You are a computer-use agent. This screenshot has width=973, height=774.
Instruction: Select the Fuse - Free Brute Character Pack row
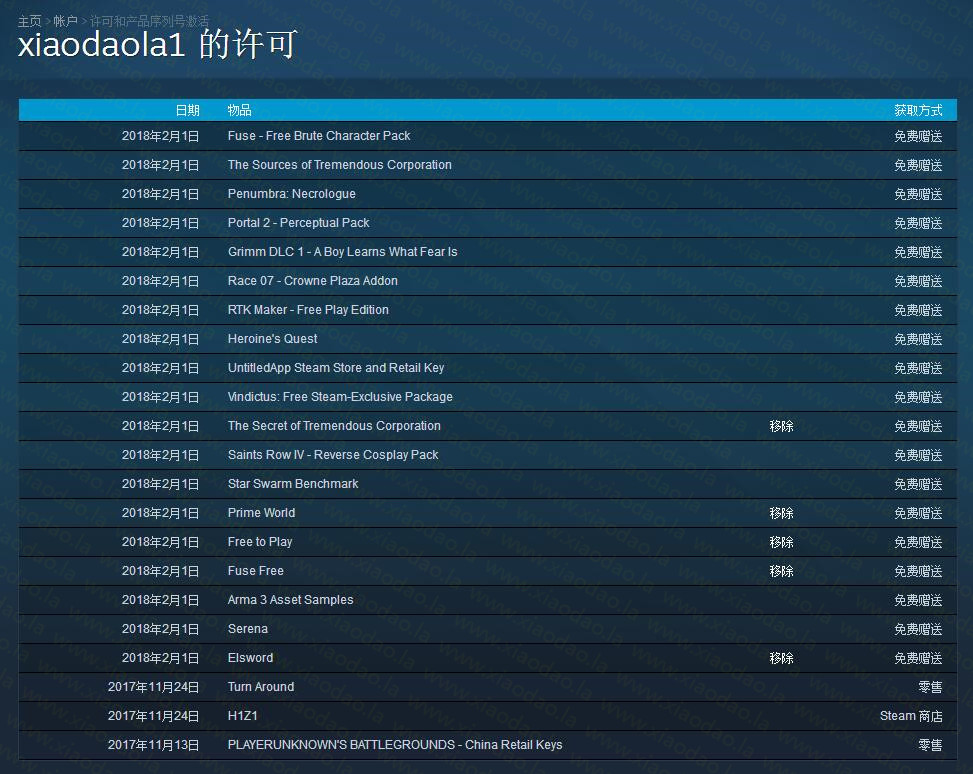(488, 136)
